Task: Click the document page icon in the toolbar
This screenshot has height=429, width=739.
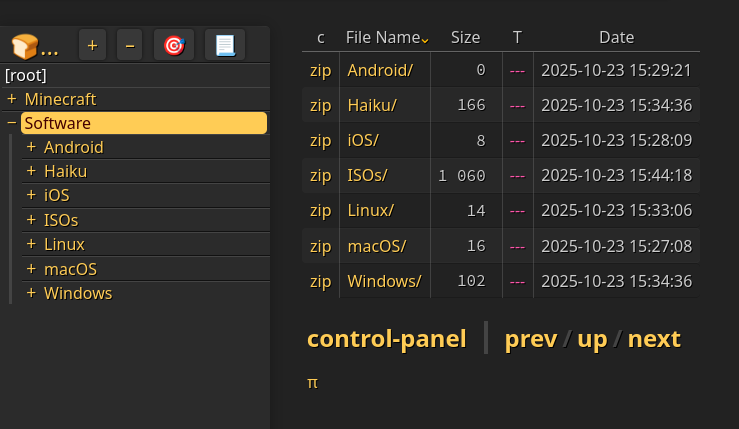Action: coord(225,45)
